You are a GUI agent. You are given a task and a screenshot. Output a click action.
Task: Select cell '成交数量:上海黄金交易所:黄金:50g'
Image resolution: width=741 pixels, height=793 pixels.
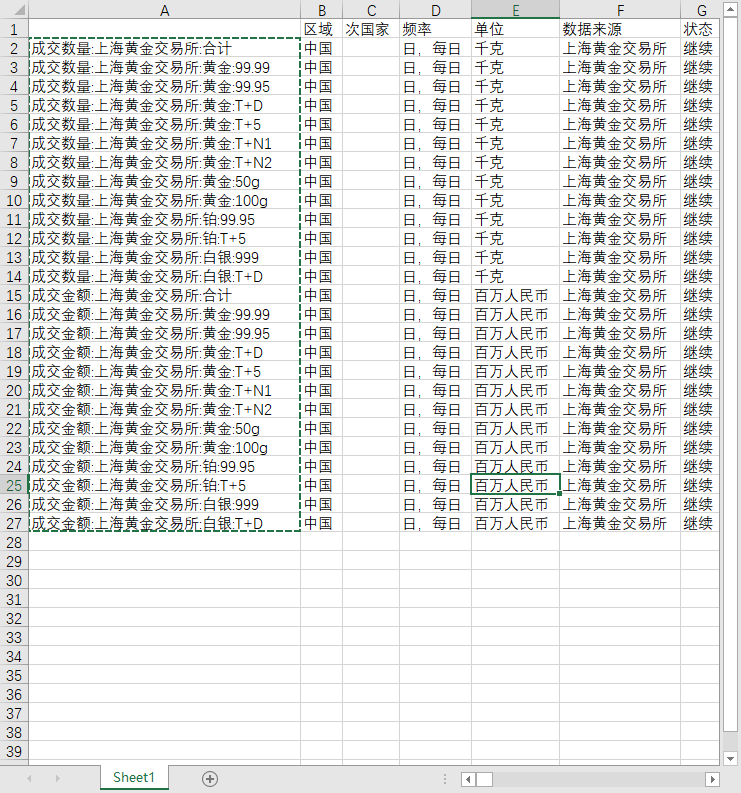(x=164, y=182)
